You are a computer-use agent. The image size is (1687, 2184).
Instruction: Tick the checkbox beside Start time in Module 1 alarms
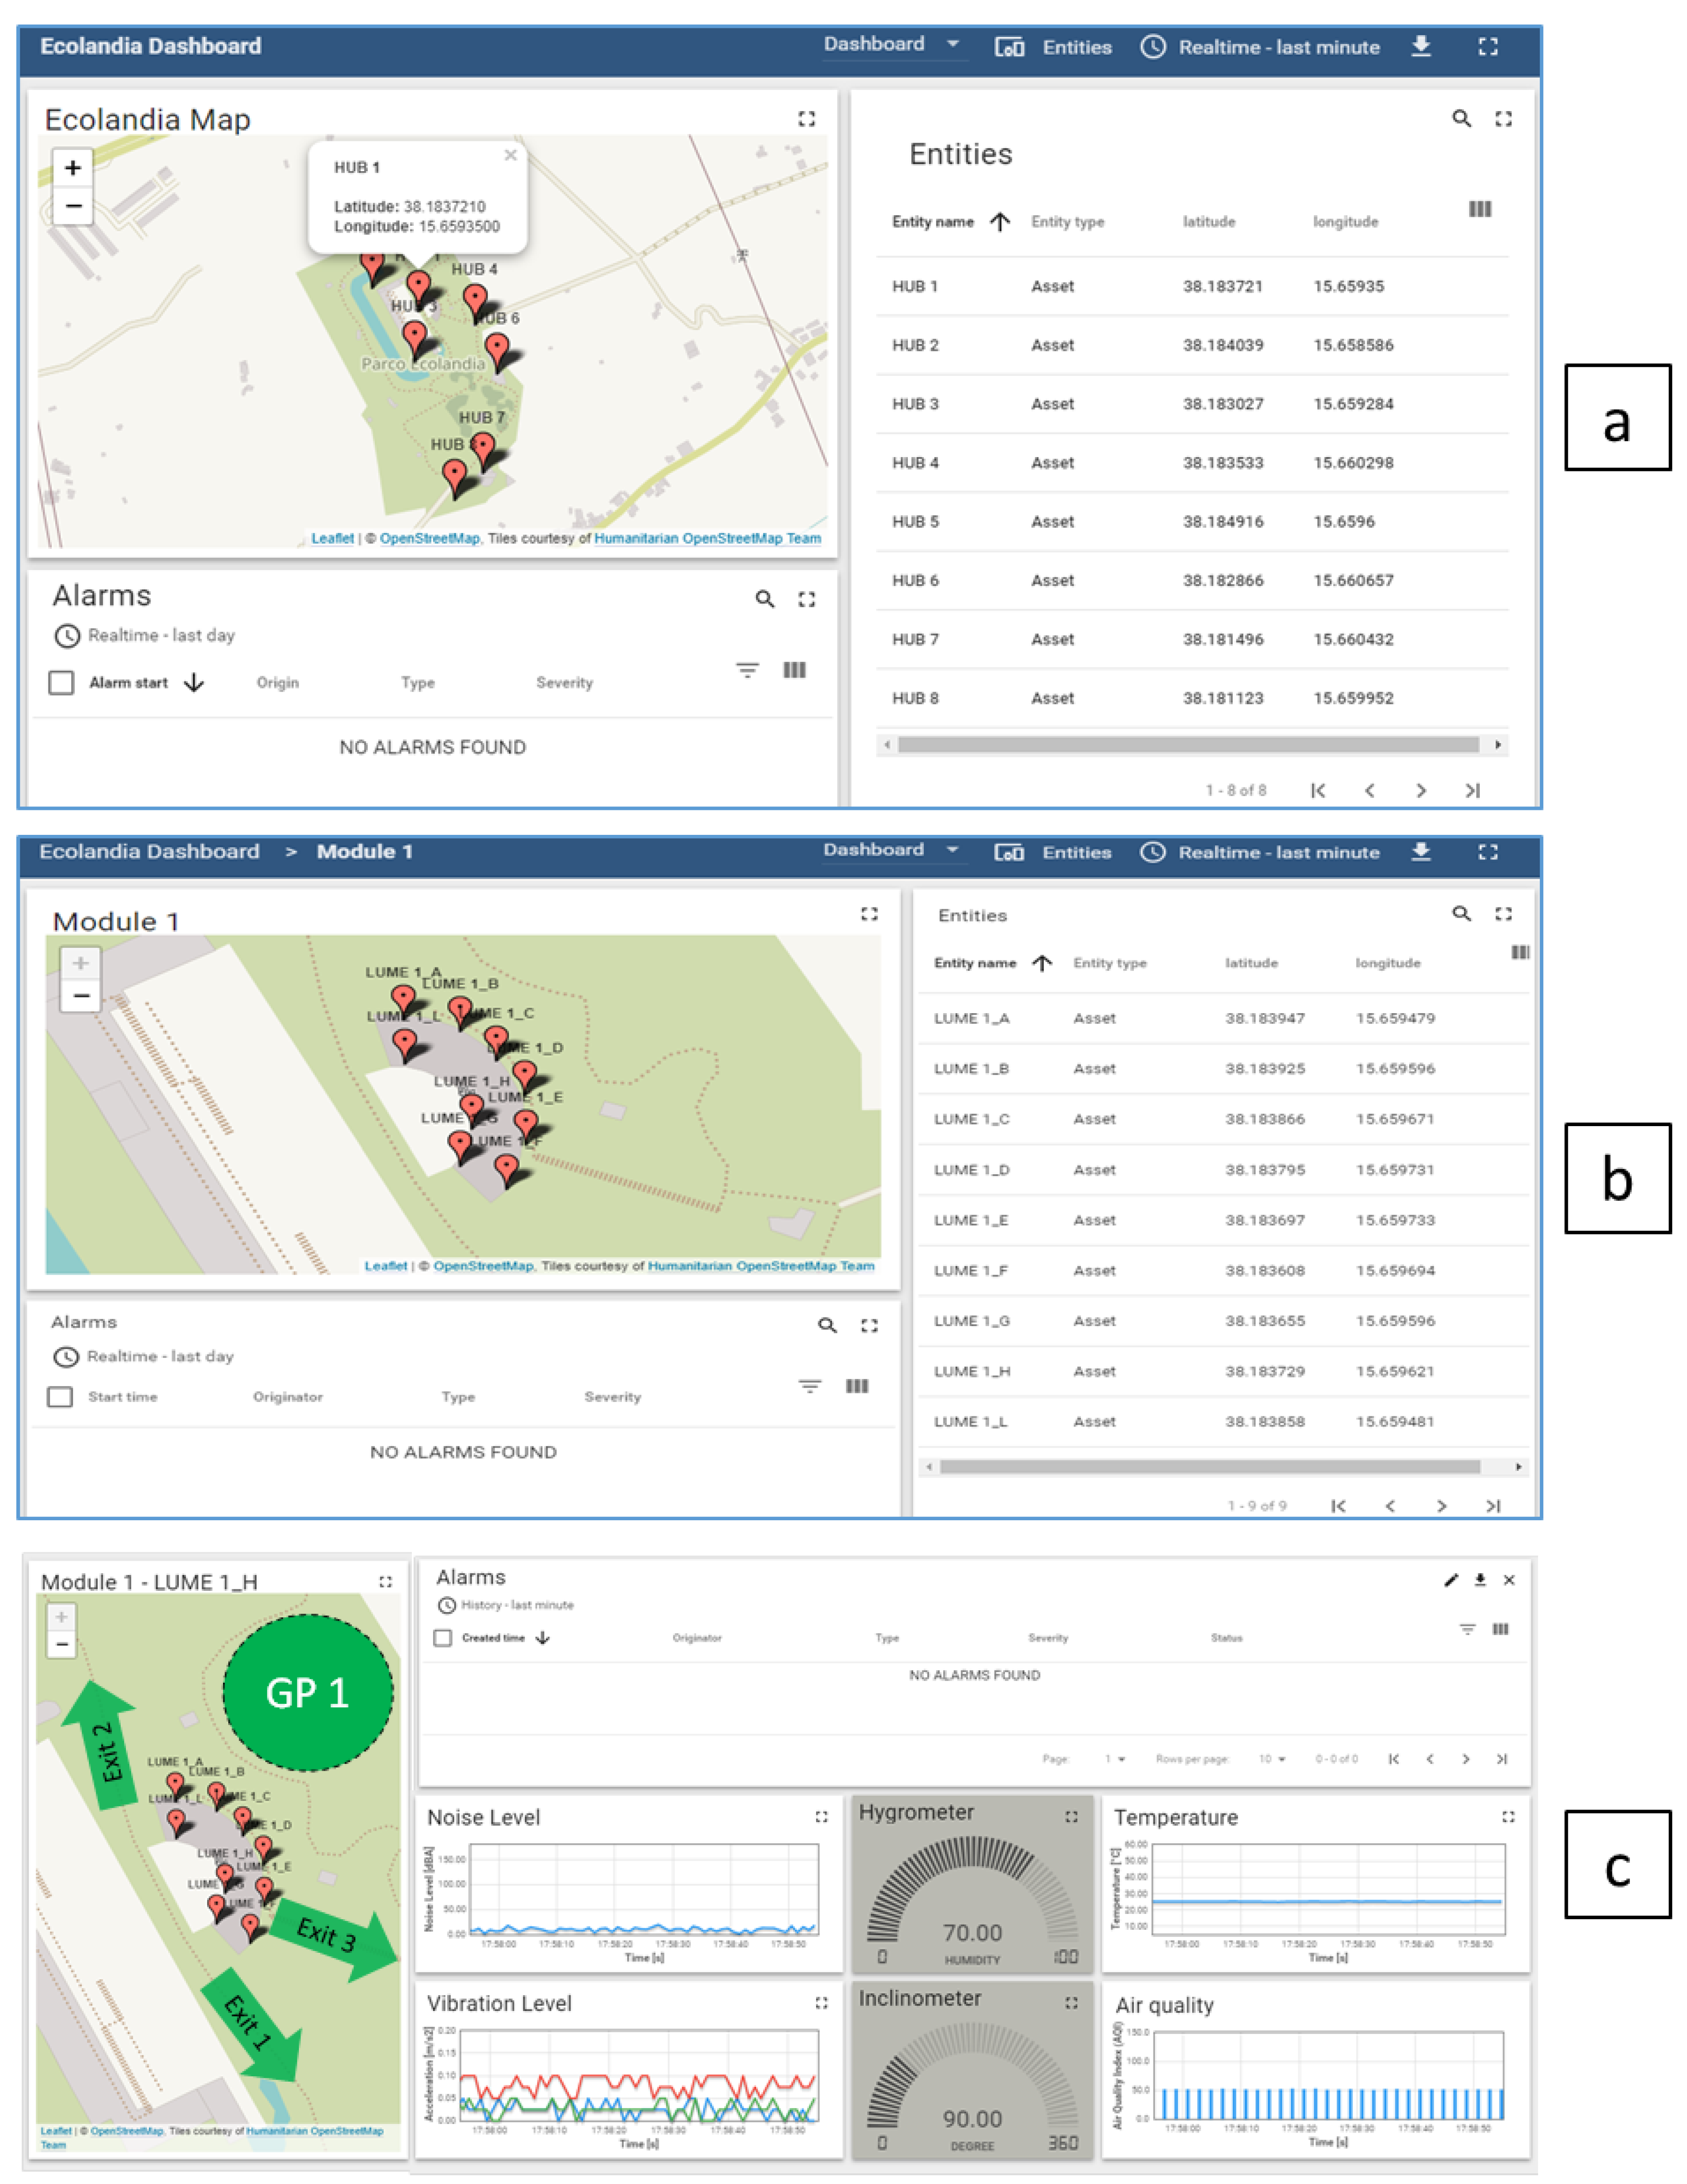click(60, 1397)
